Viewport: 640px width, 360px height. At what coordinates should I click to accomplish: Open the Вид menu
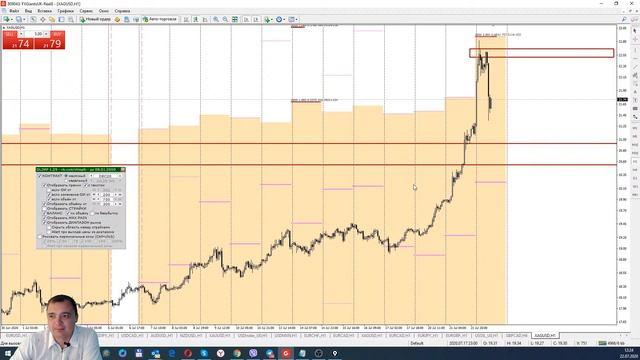tap(28, 11)
